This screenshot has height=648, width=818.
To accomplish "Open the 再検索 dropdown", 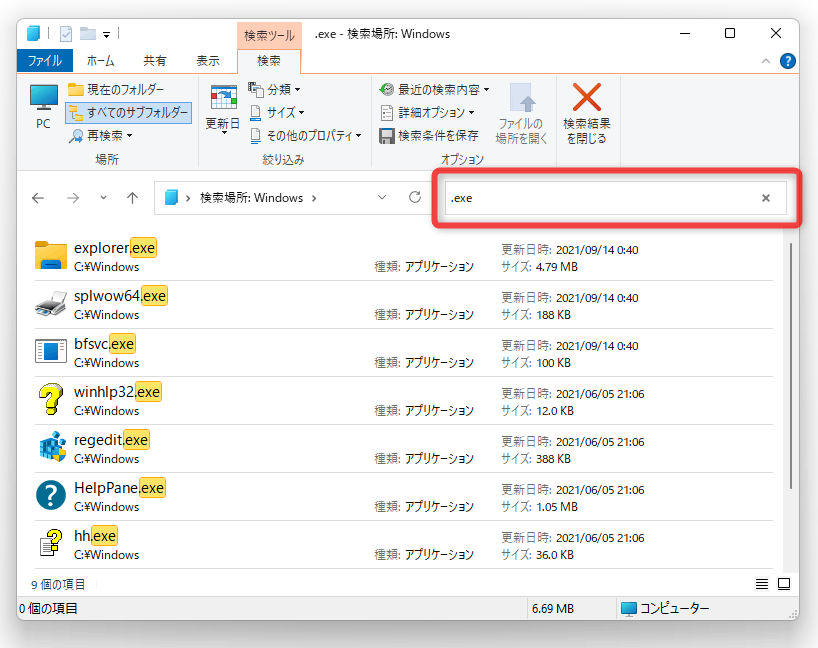I will point(101,136).
